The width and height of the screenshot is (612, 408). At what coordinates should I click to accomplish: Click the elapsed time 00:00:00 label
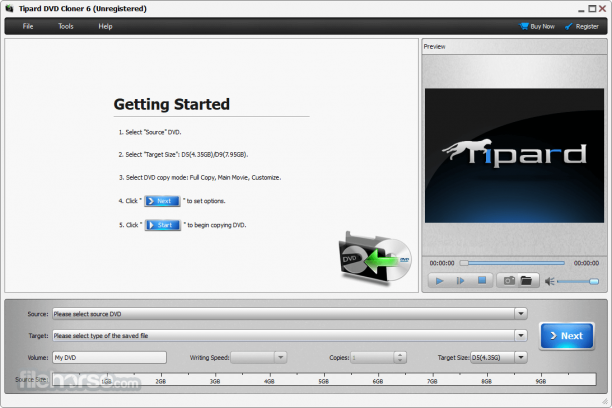click(442, 263)
